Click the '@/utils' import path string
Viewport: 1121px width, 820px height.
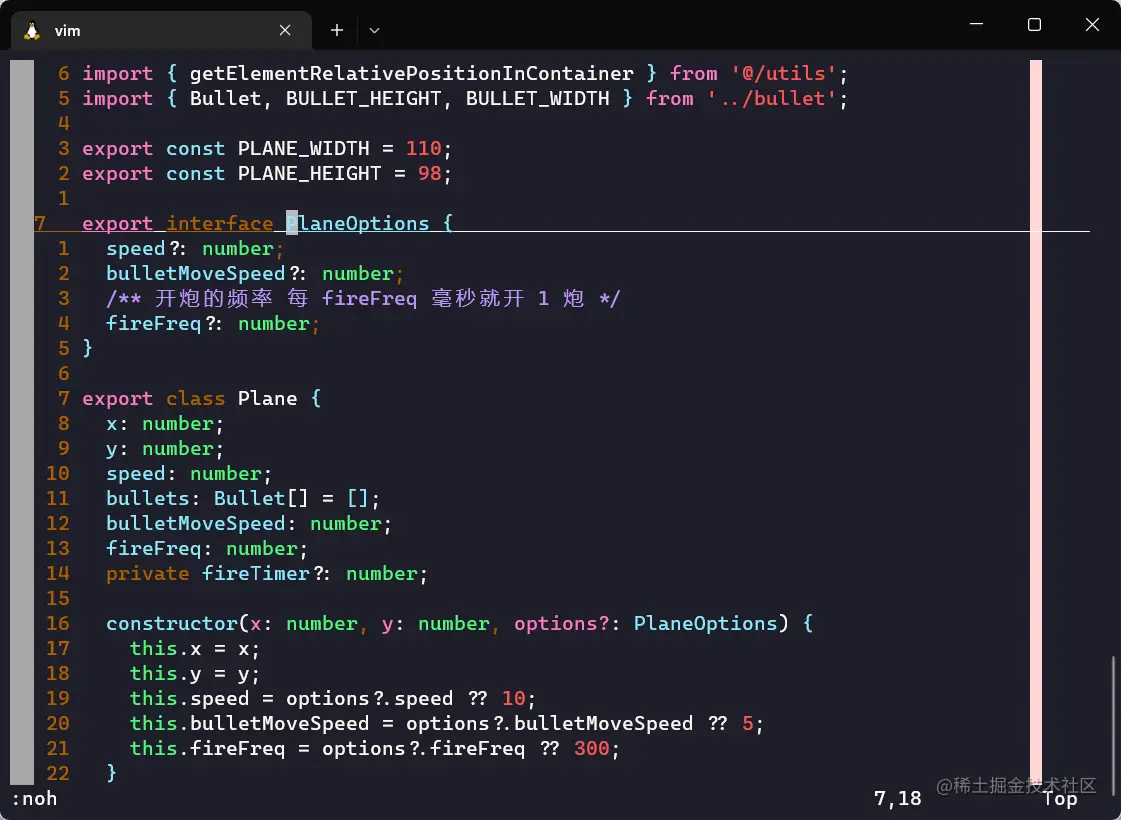click(784, 74)
